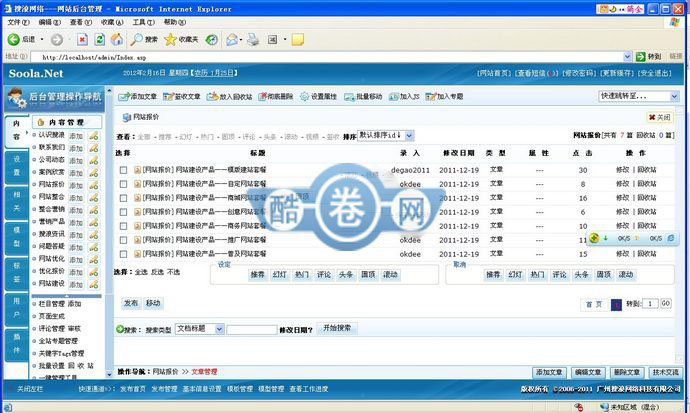Screen dimensions: 690x413
Task: Open the 帮助 menu
Action: click(x=174, y=22)
